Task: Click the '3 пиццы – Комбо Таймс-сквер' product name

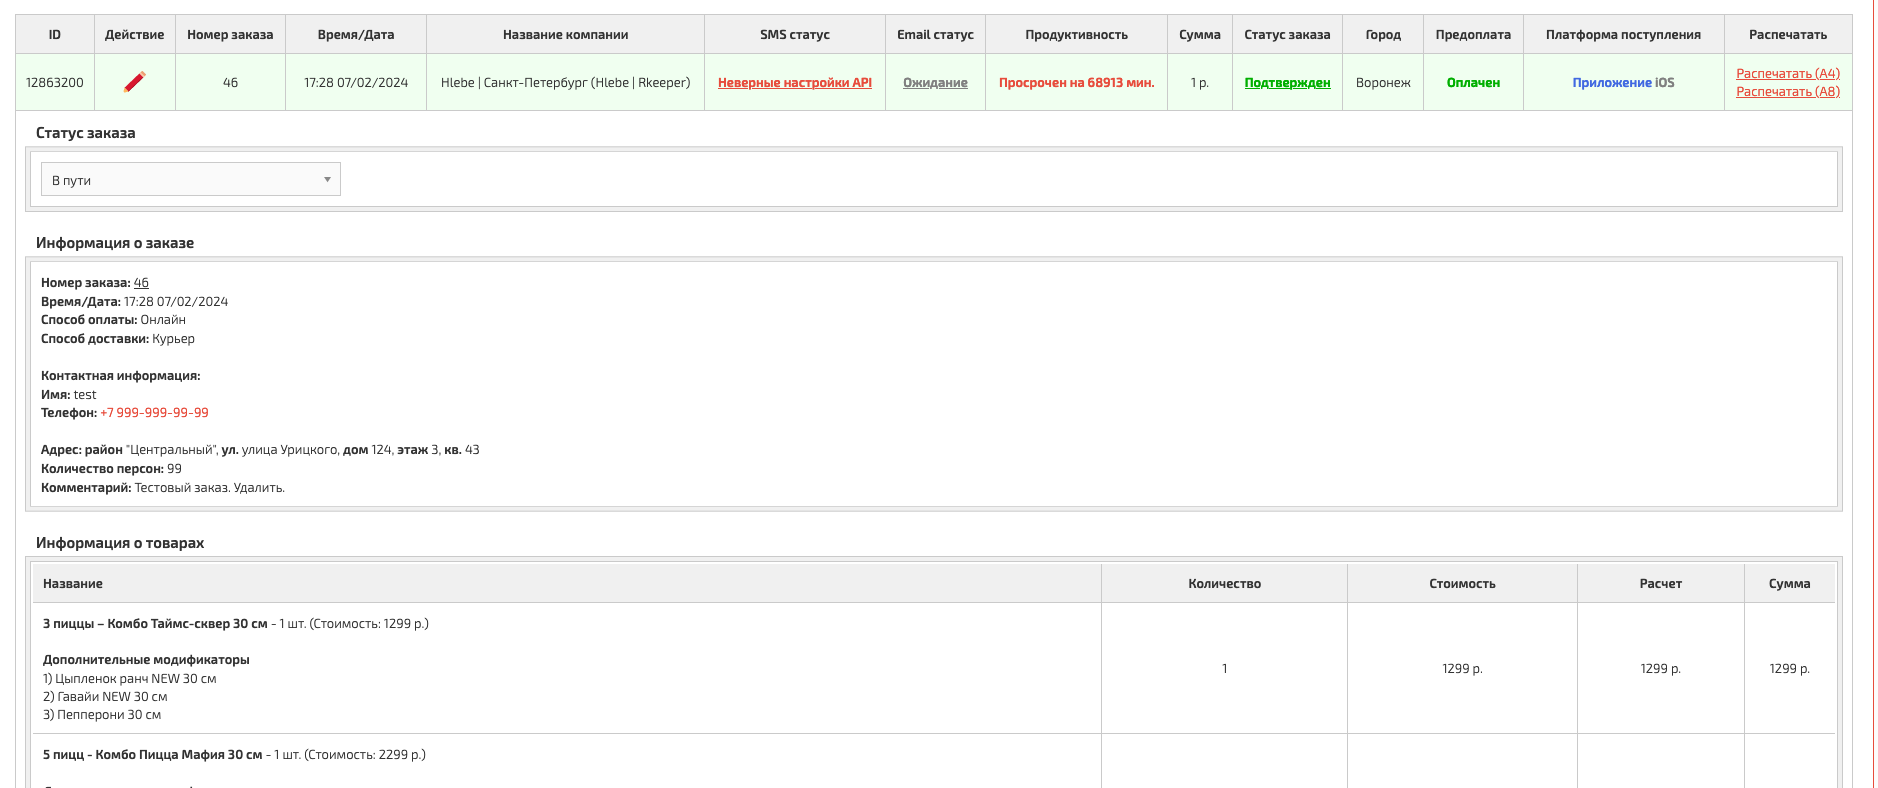Action: click(x=155, y=624)
